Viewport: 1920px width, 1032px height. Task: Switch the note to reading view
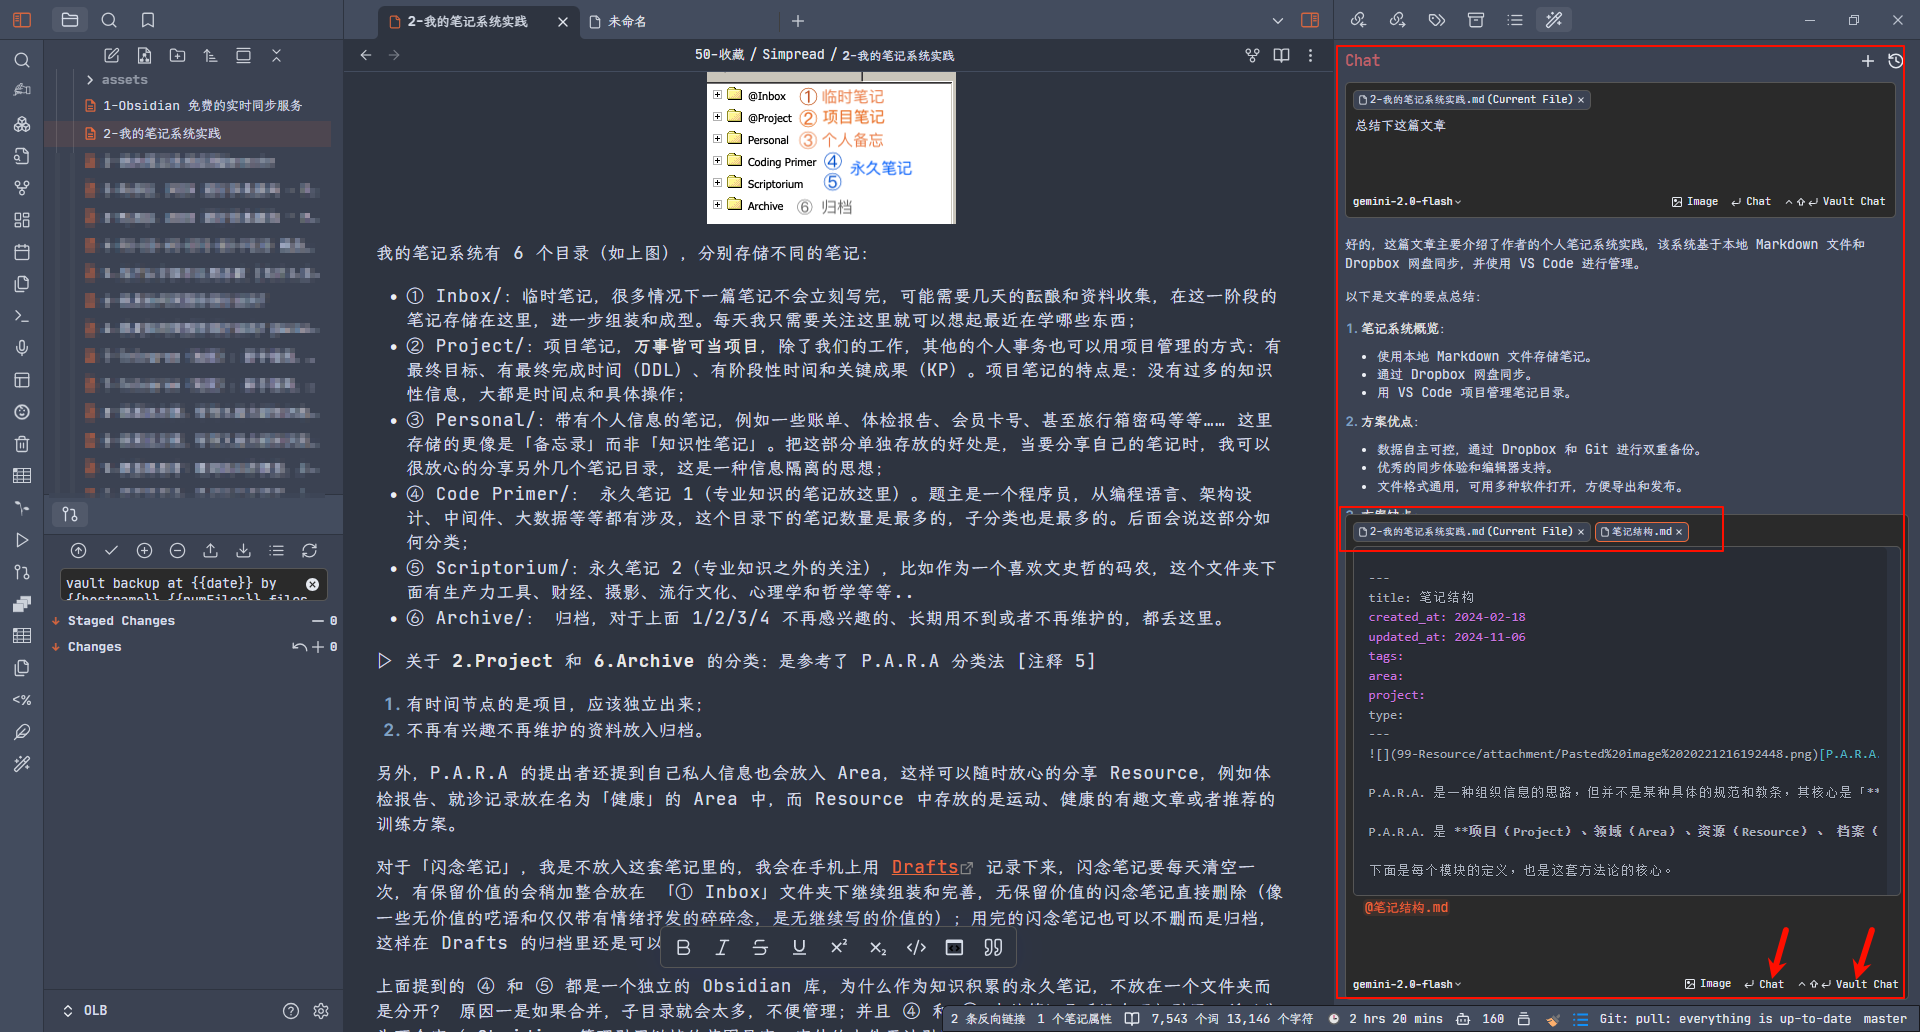tap(1281, 56)
